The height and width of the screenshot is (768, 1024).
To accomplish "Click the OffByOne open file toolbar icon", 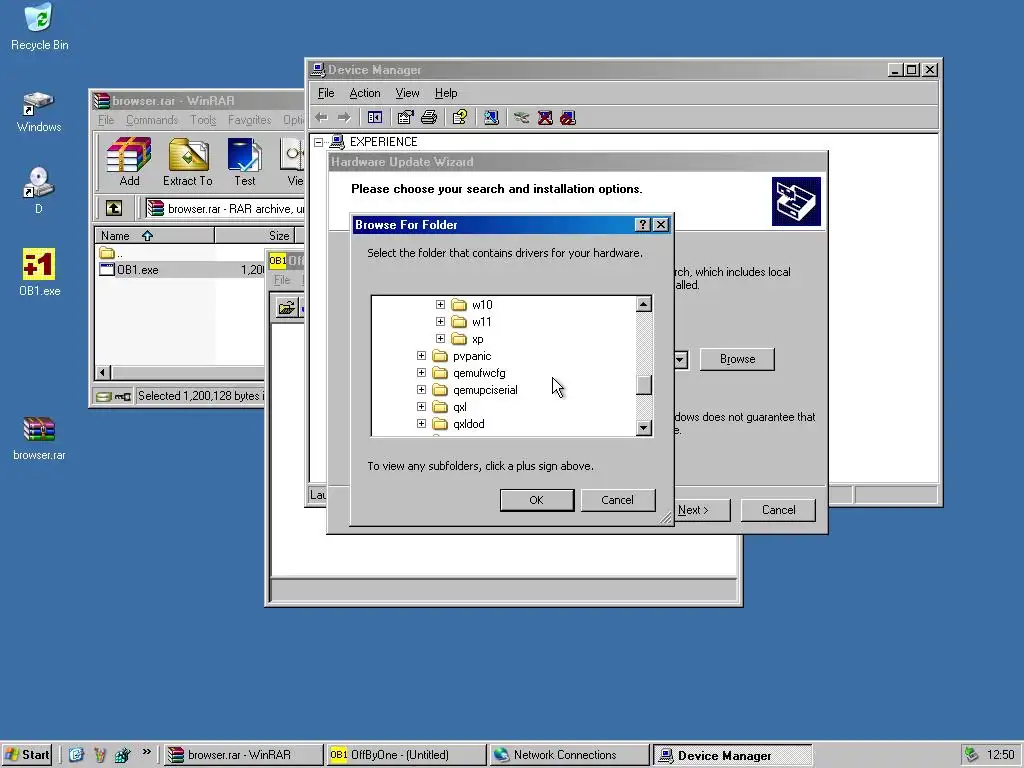I will (287, 308).
